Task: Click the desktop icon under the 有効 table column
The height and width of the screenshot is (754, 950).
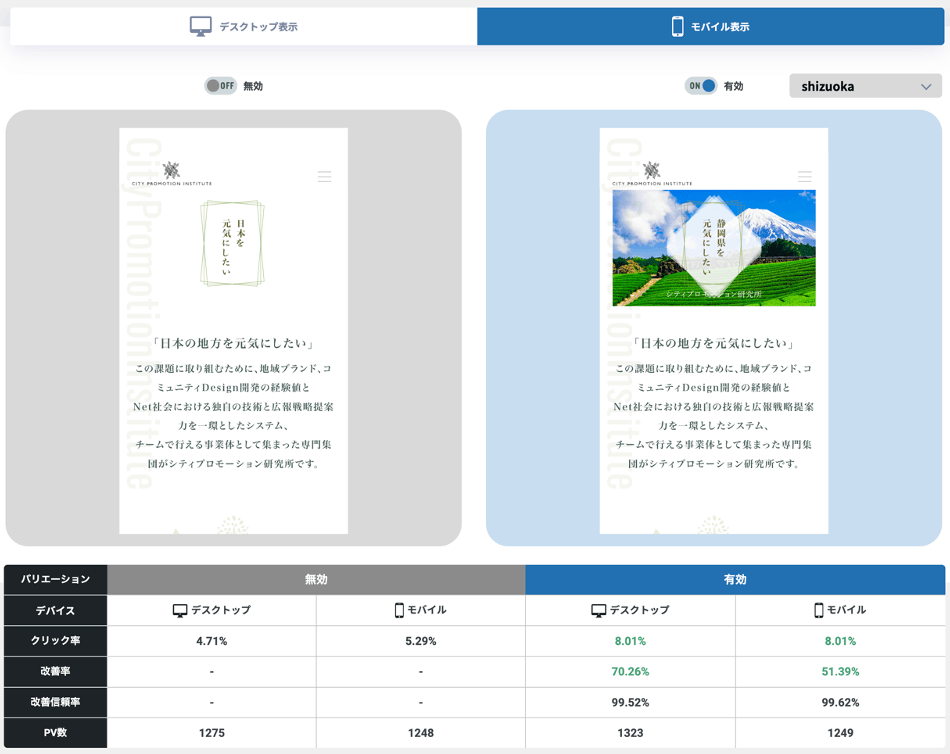Action: point(598,610)
